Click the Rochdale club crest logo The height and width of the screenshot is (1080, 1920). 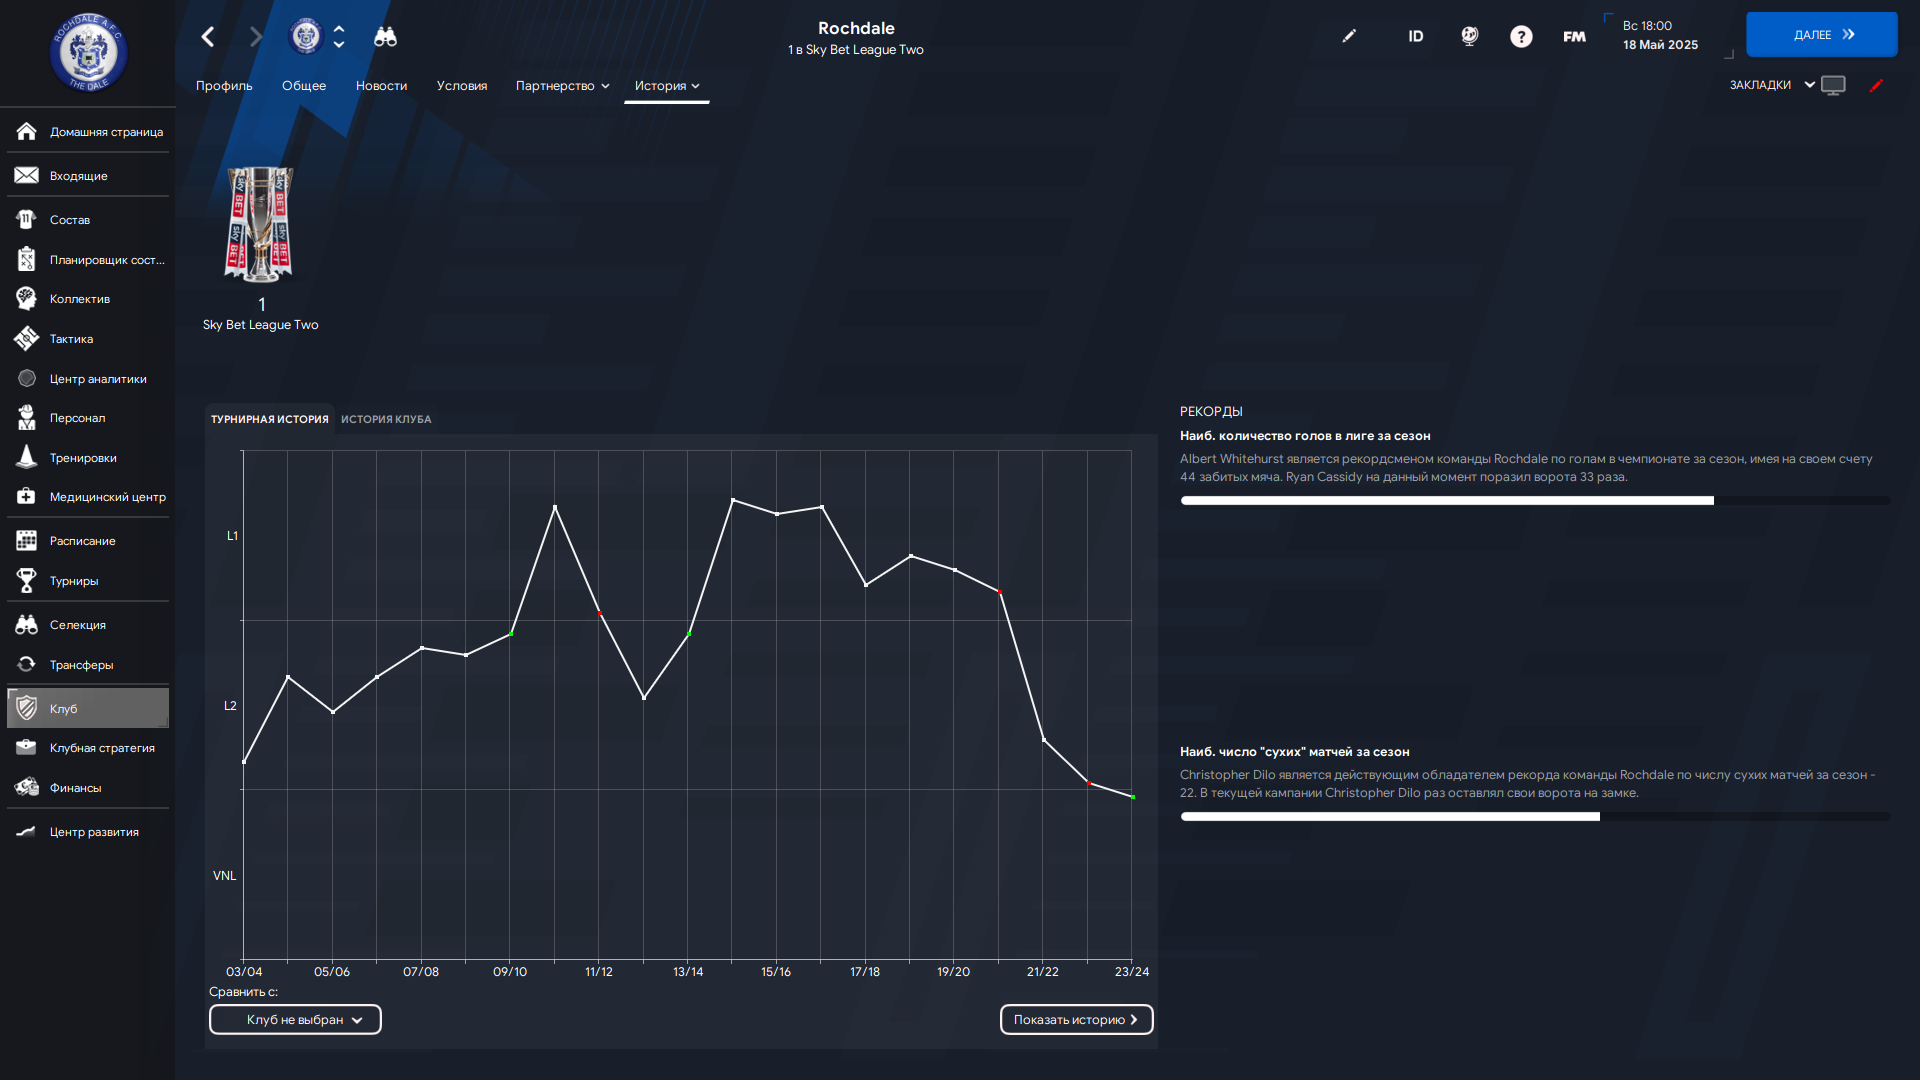[89, 52]
